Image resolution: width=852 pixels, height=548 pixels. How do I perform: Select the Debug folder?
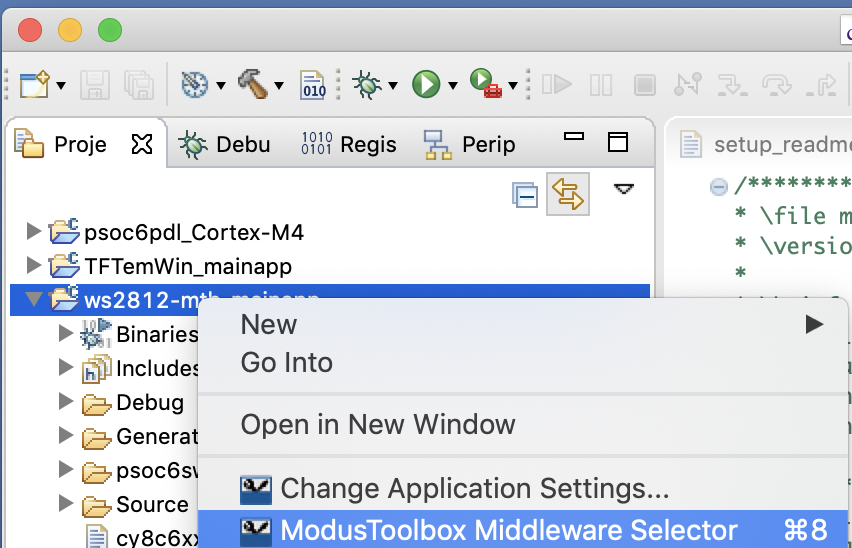coord(150,402)
